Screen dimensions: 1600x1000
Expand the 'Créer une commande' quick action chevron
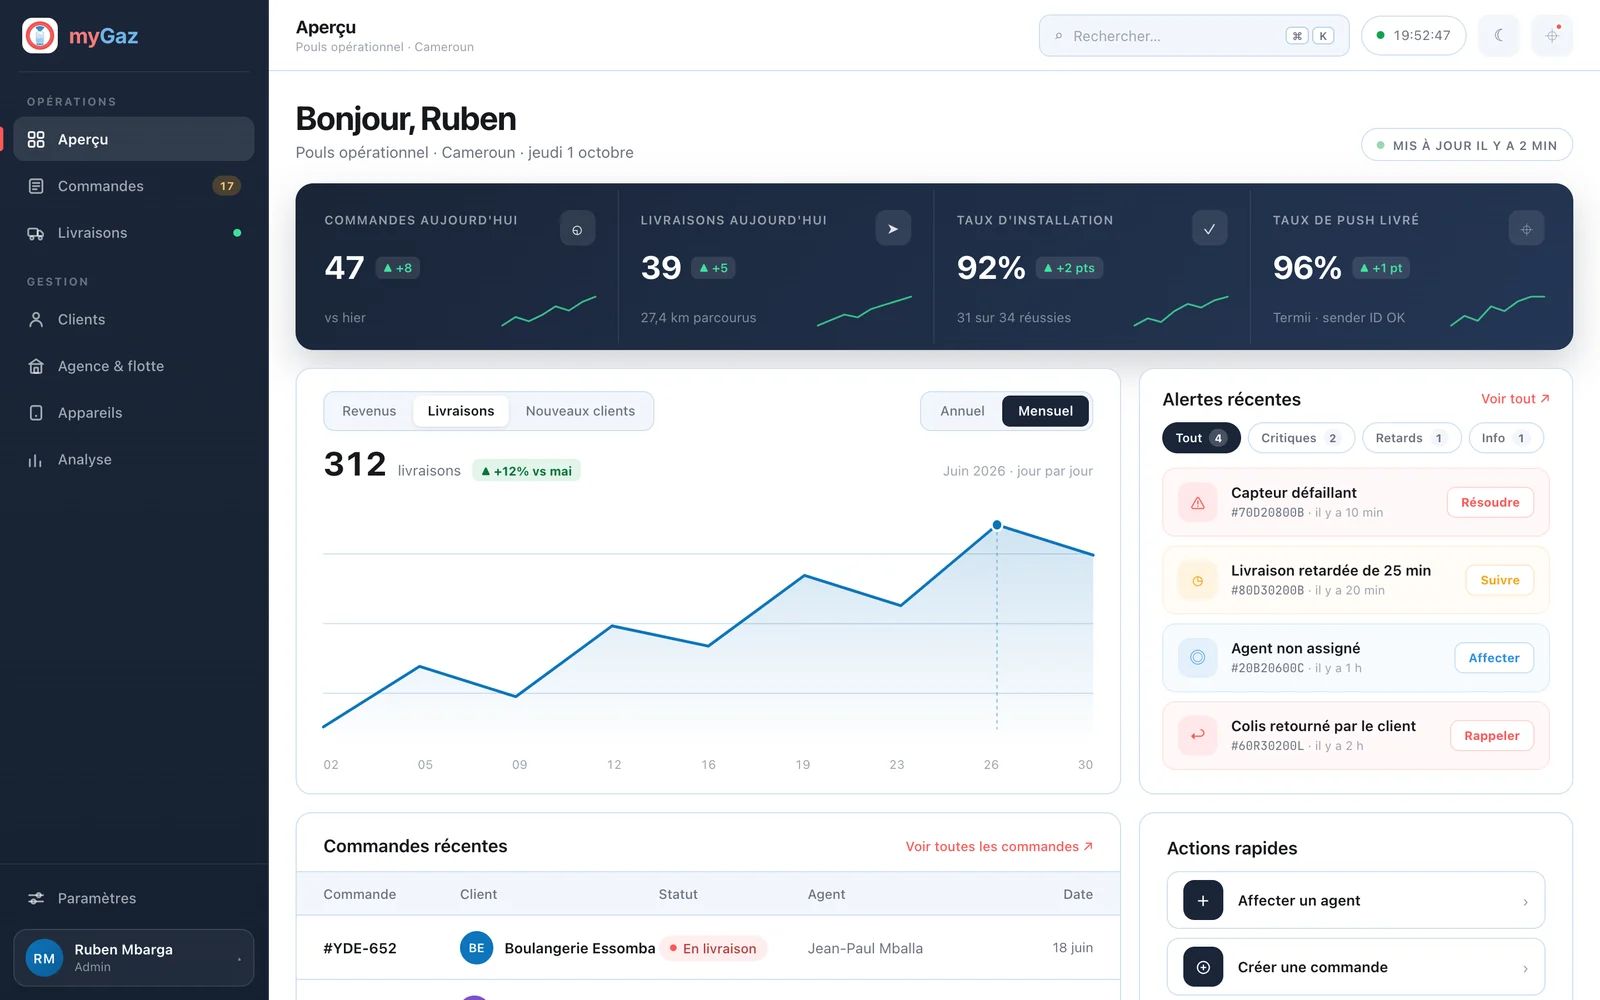click(x=1525, y=967)
